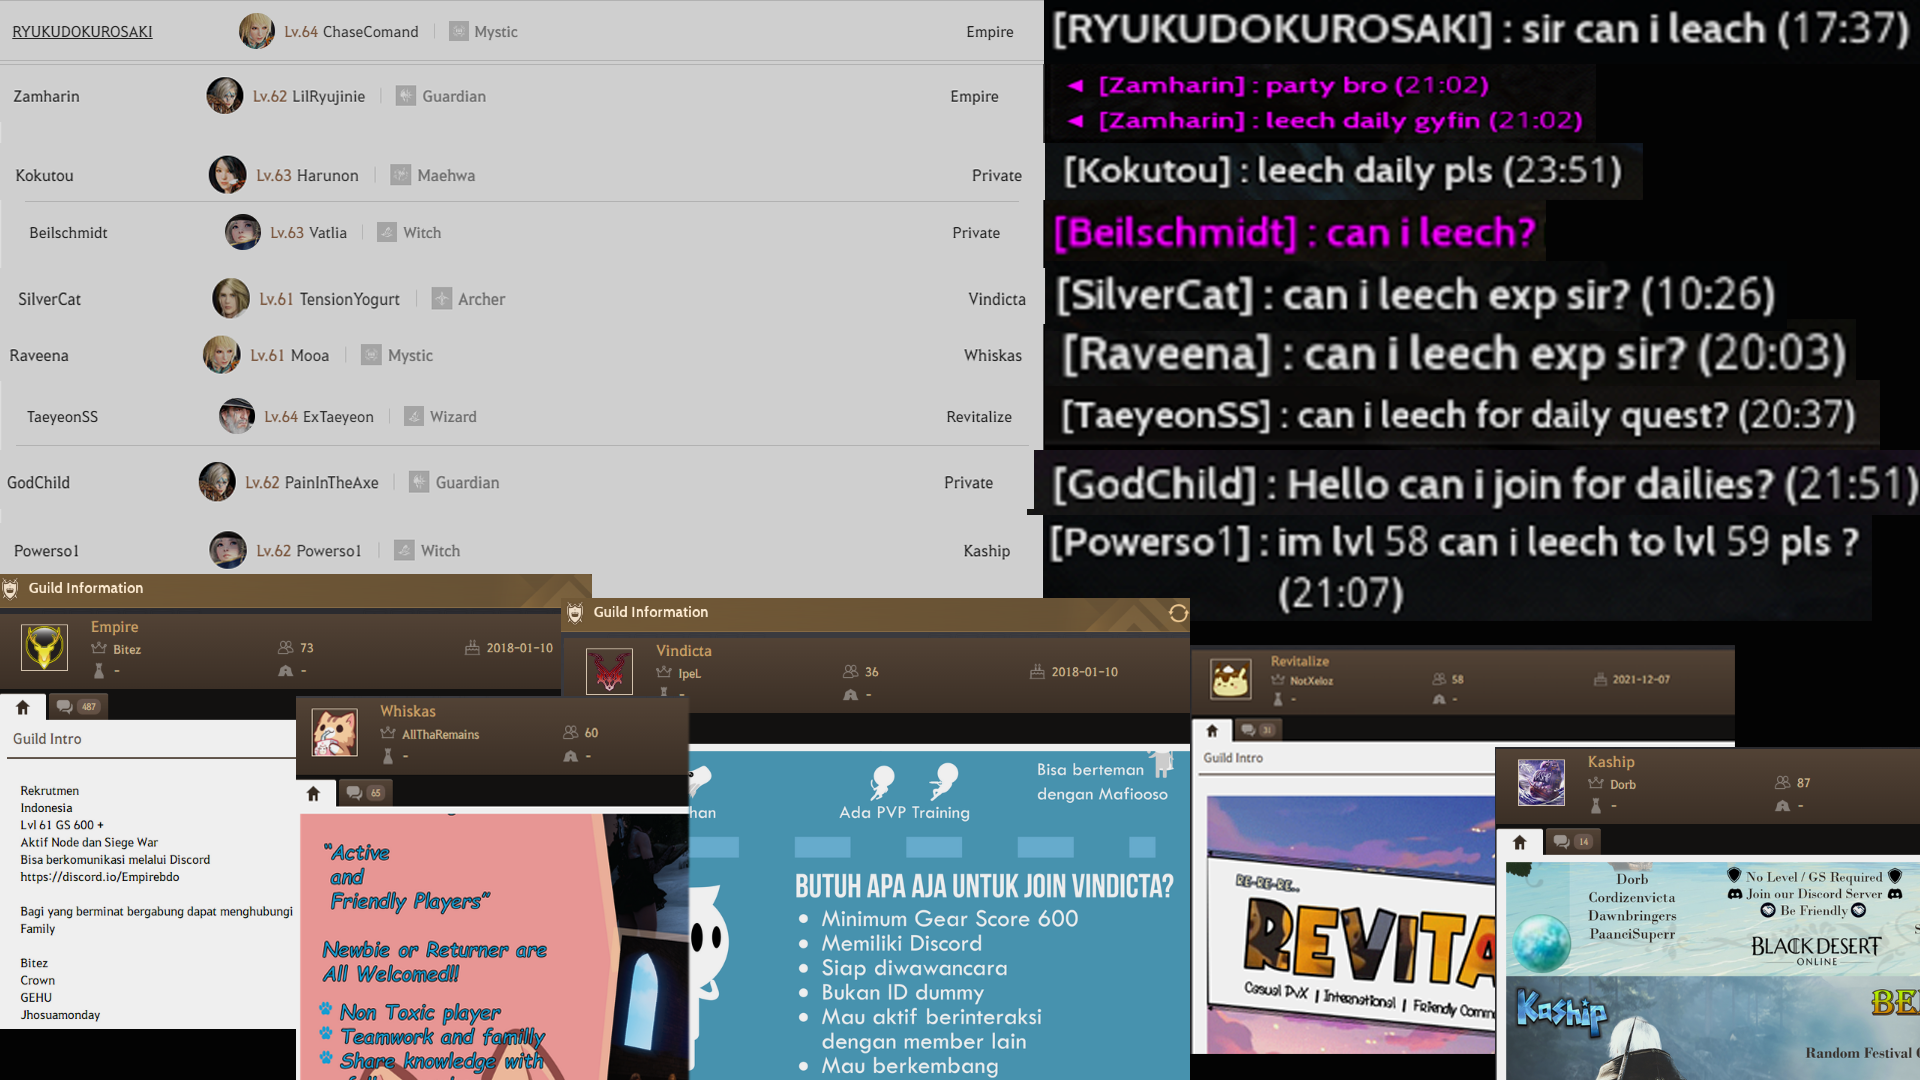
Task: Click the ExTaeyeon wizard character portrait
Action: pos(237,416)
